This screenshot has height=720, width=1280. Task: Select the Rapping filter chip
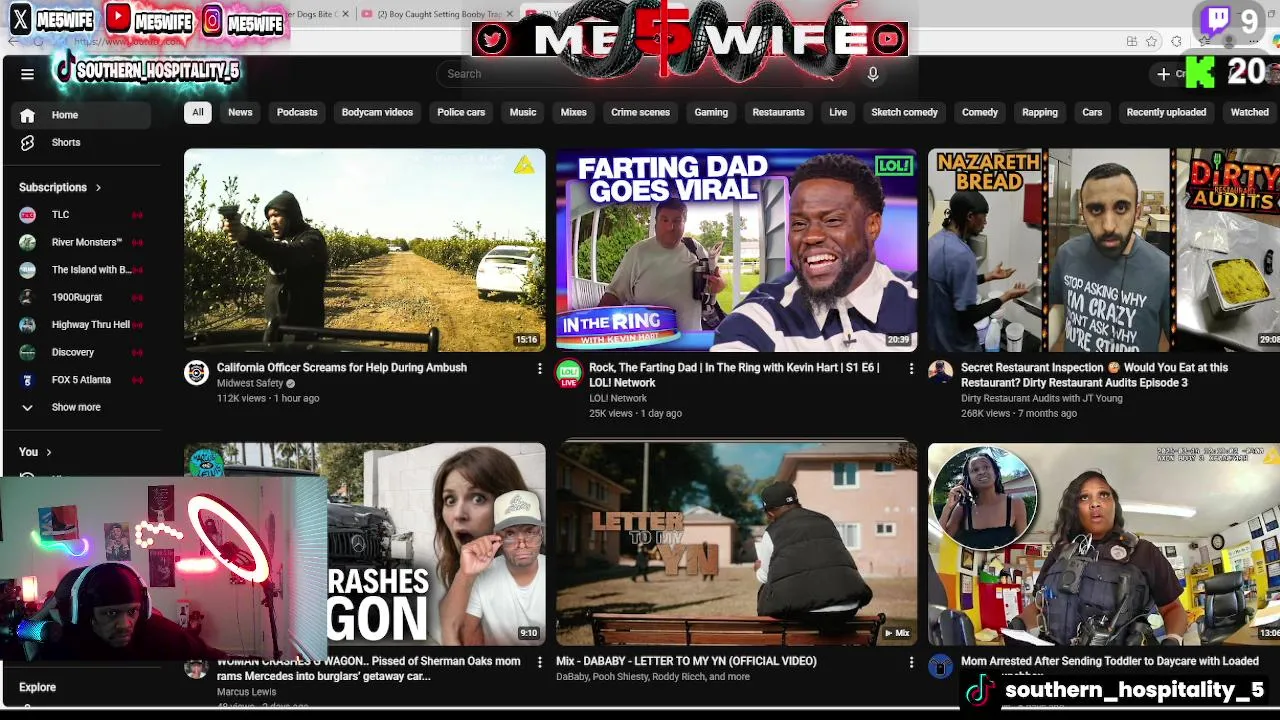(1040, 112)
